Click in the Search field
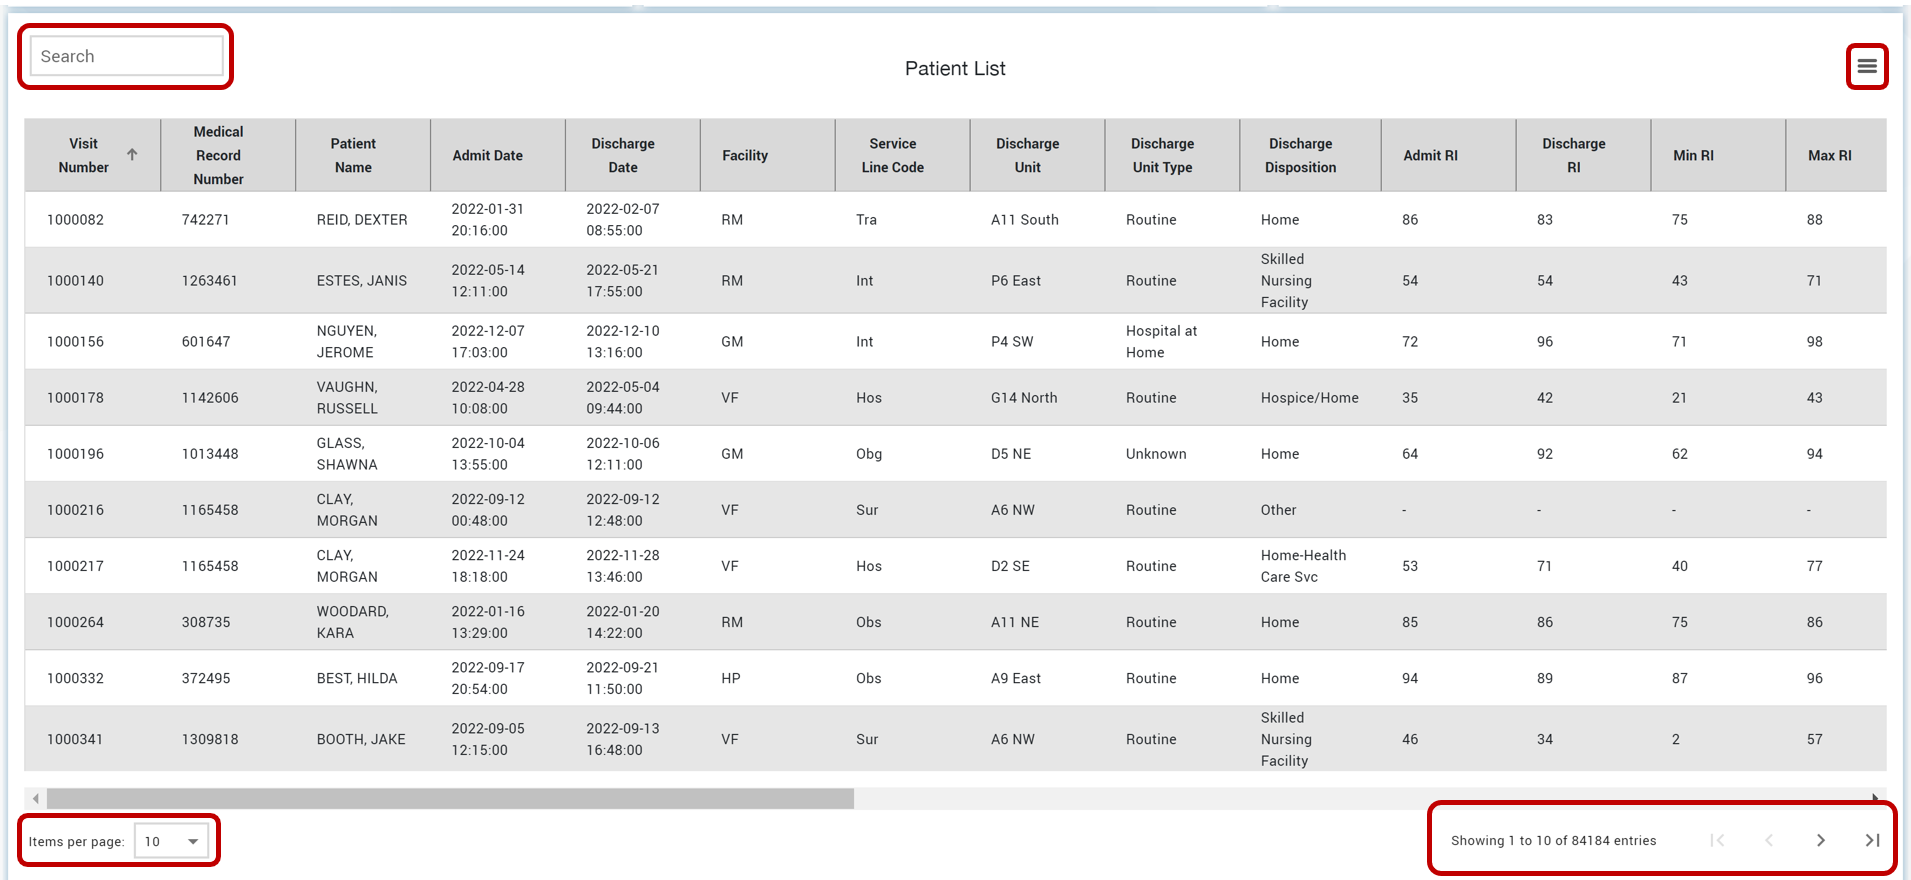This screenshot has width=1911, height=880. [127, 56]
